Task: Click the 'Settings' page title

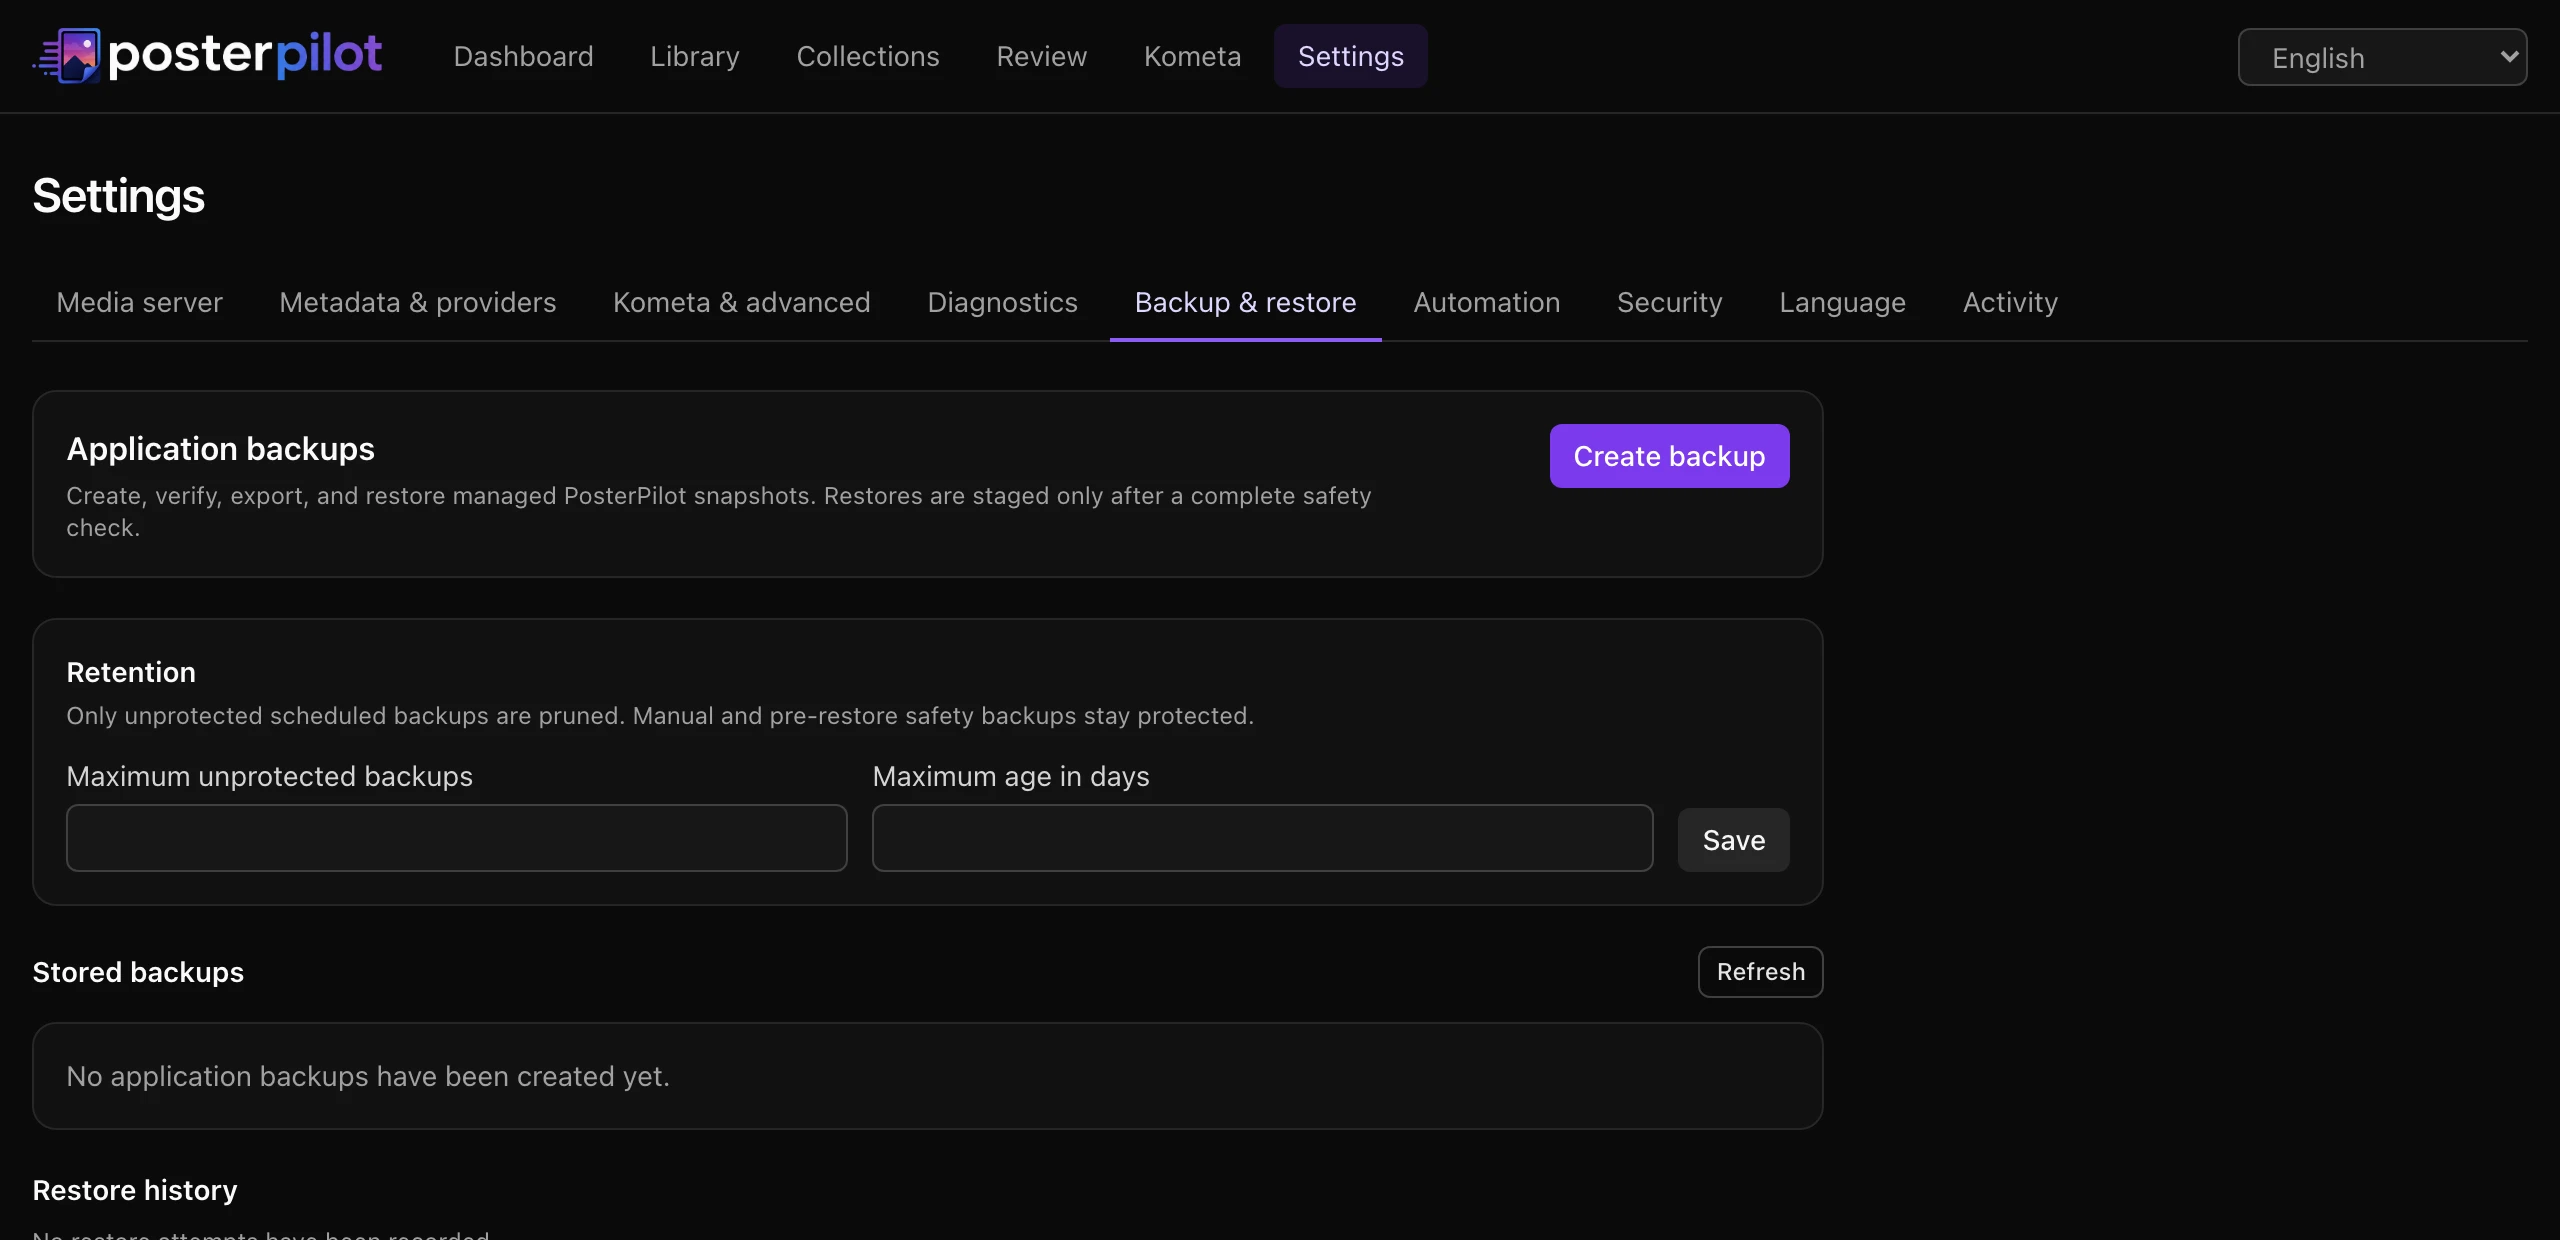Action: click(118, 196)
